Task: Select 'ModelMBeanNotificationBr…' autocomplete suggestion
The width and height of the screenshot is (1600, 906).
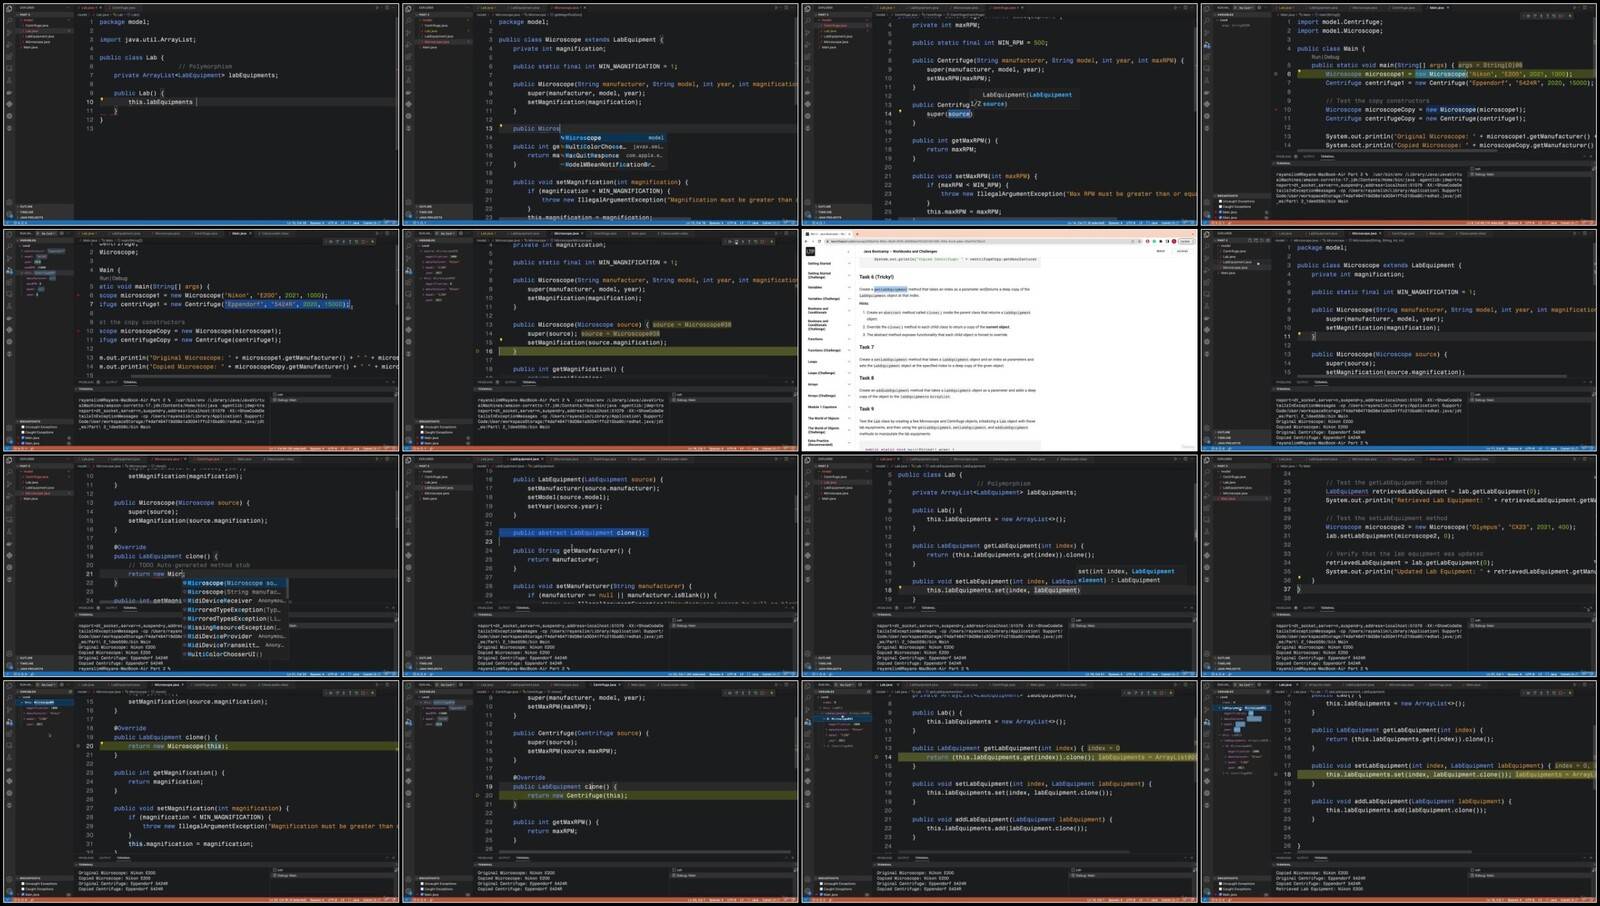Action: point(613,165)
